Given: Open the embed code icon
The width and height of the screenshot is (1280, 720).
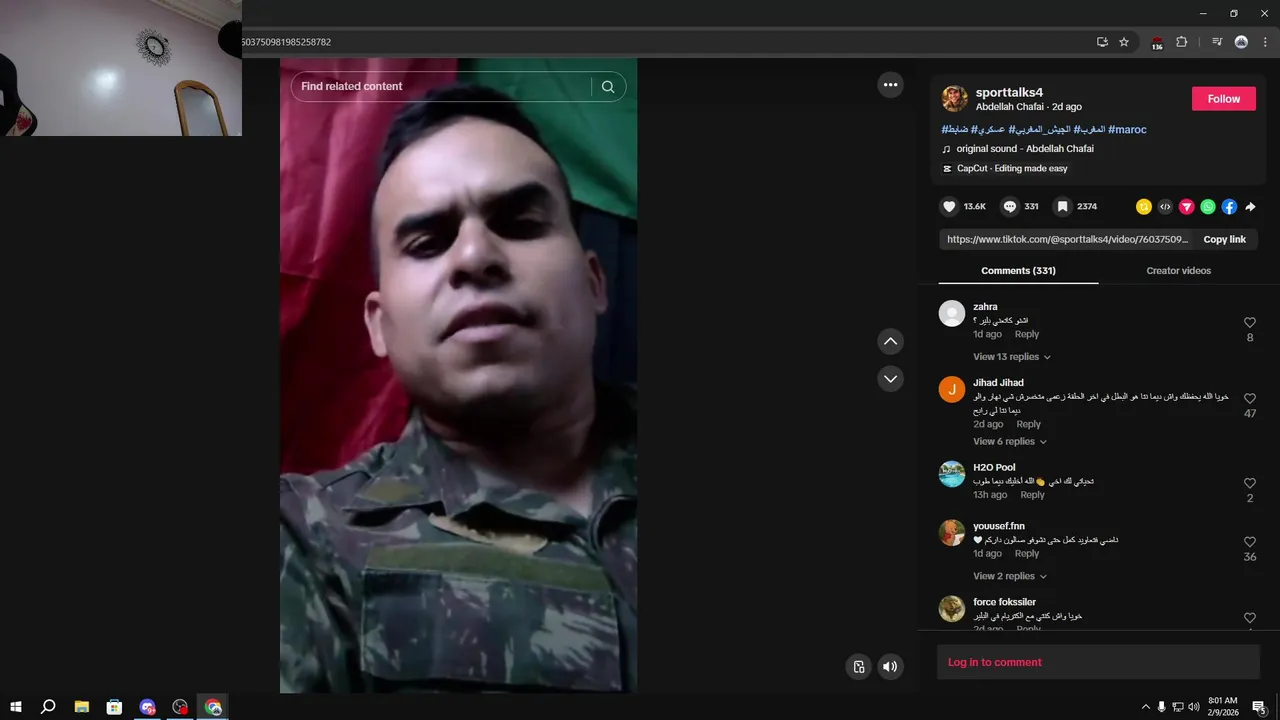Looking at the screenshot, I should click(x=1165, y=207).
